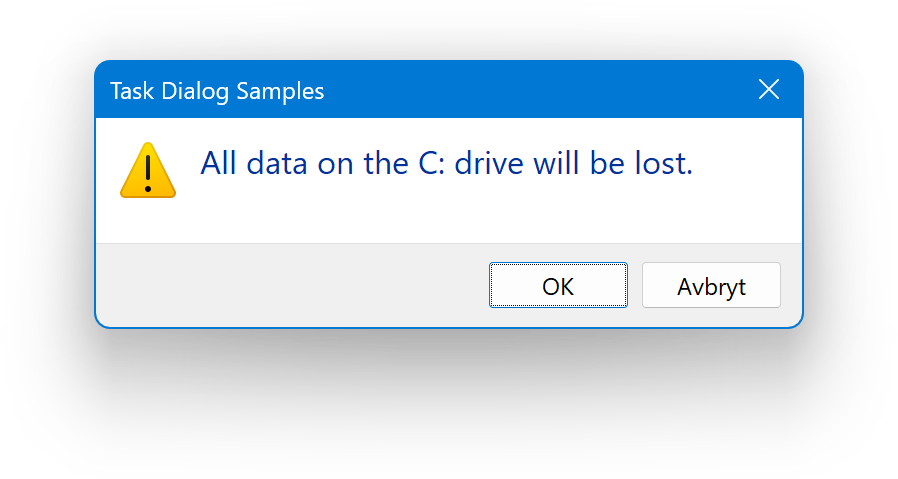Click the exclamation mark inside warning icon
898x479 pixels.
point(148,169)
